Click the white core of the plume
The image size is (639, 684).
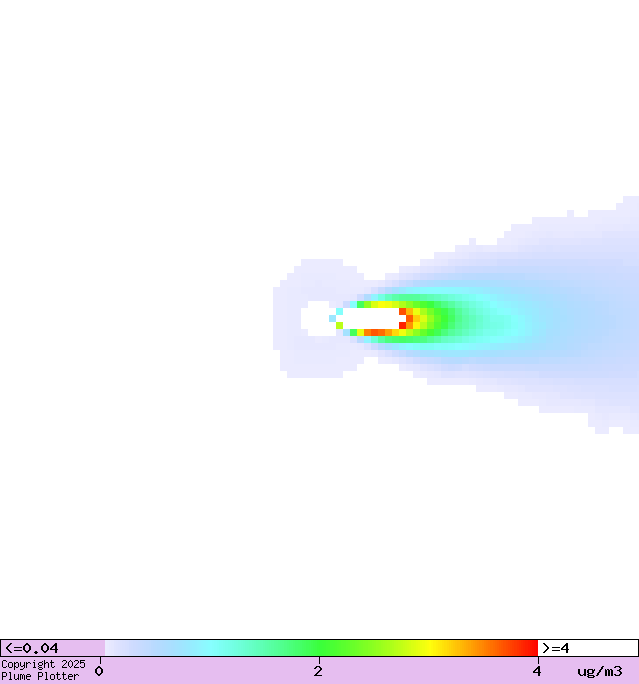370,318
